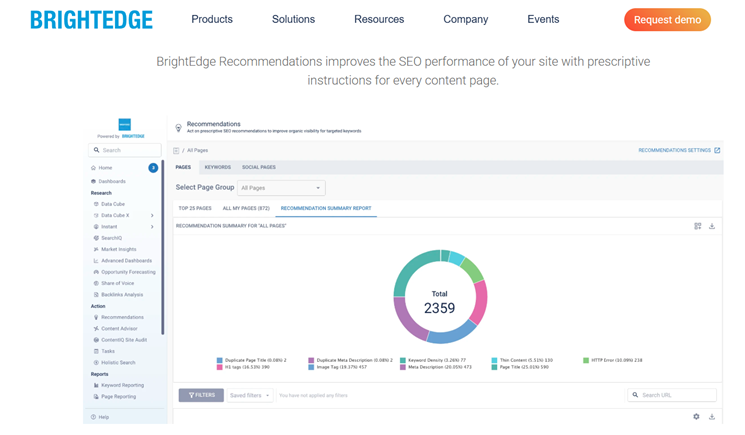The image size is (745, 435).
Task: Open ContentIQ Site Audit in the sidebar
Action: pos(124,340)
